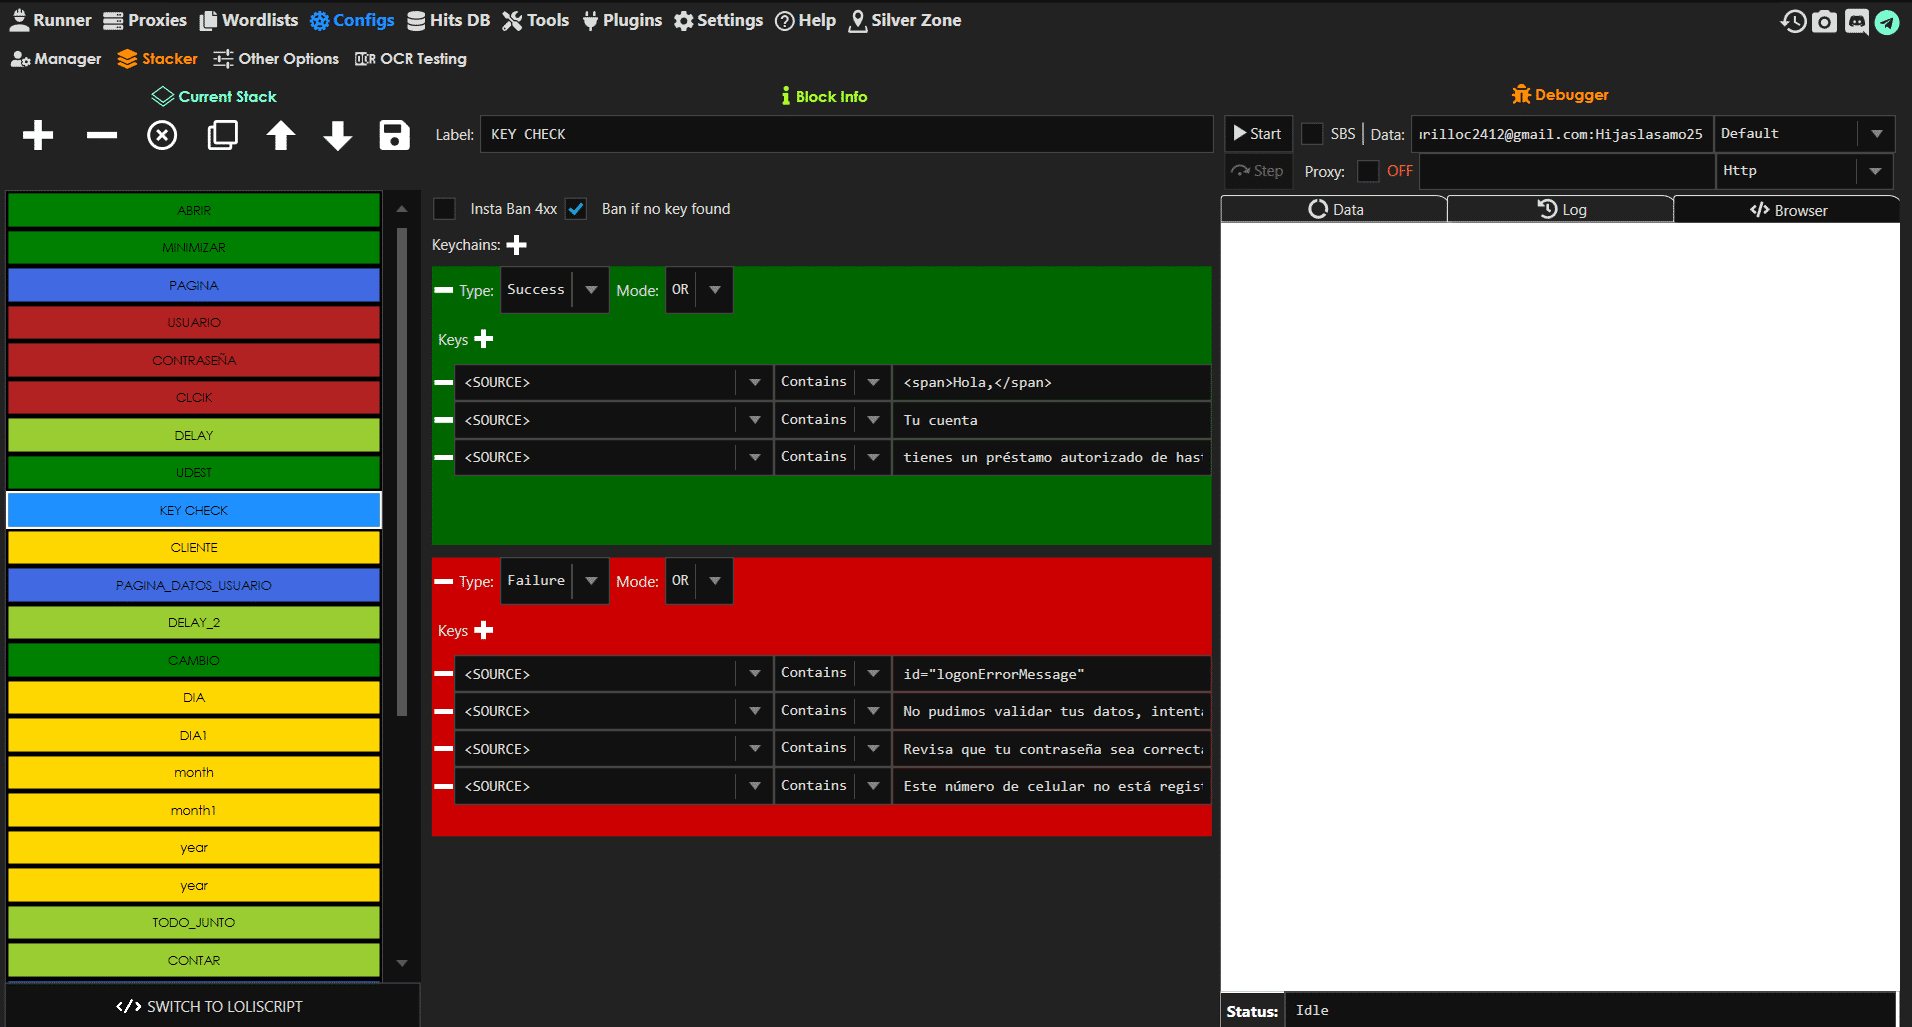Switch to the OCR Testing tab
Viewport: 1912px width, 1027px height.
411,59
